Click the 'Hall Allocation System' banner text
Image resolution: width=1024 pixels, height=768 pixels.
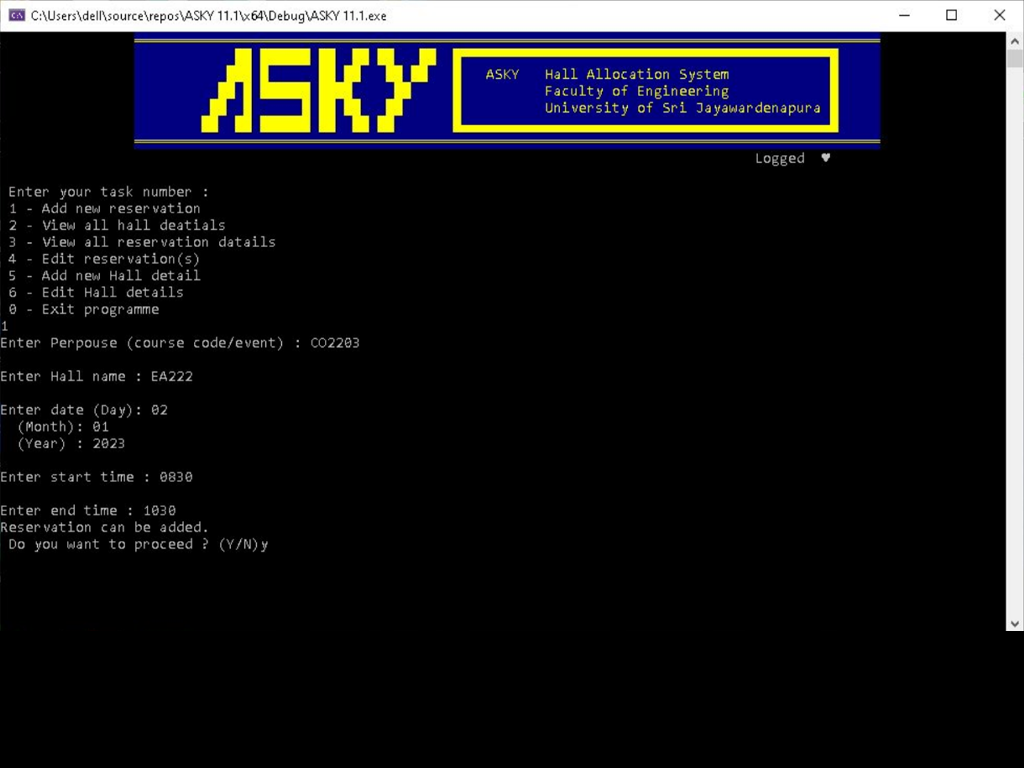pyautogui.click(x=636, y=74)
